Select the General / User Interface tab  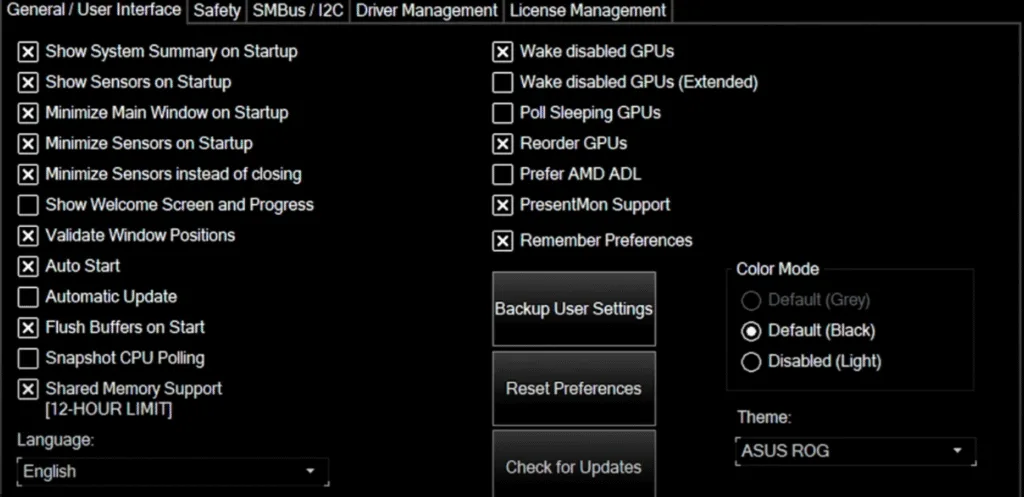tap(93, 10)
